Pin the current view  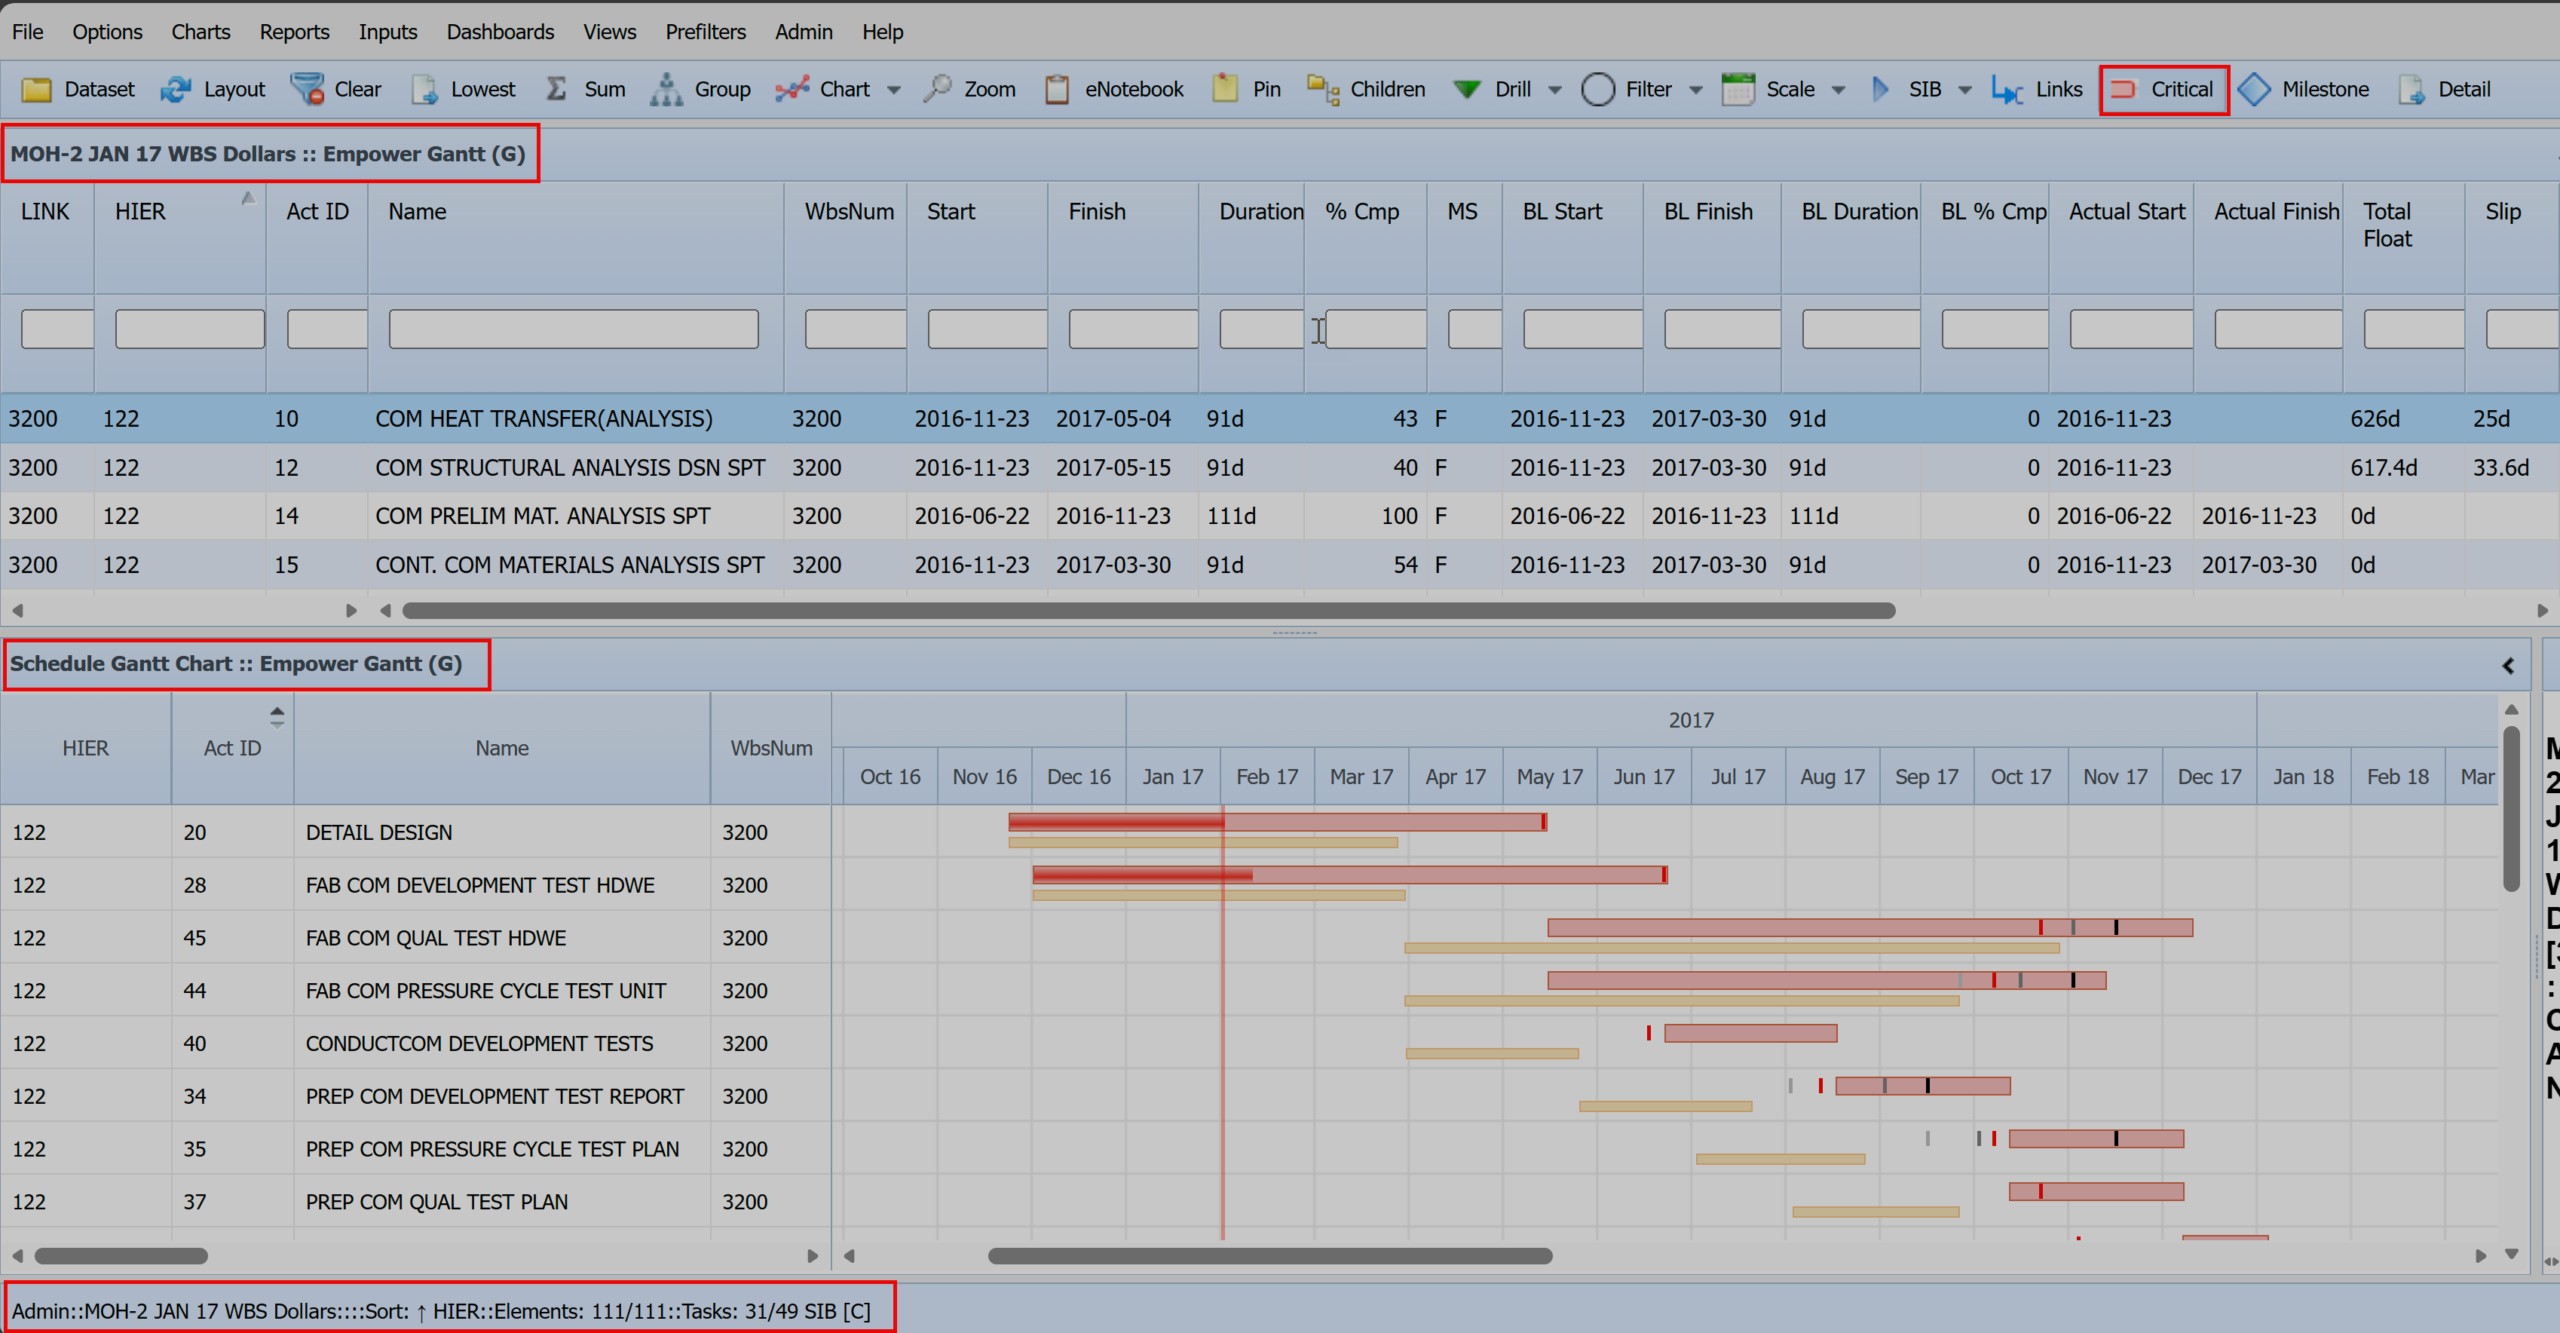[1245, 89]
